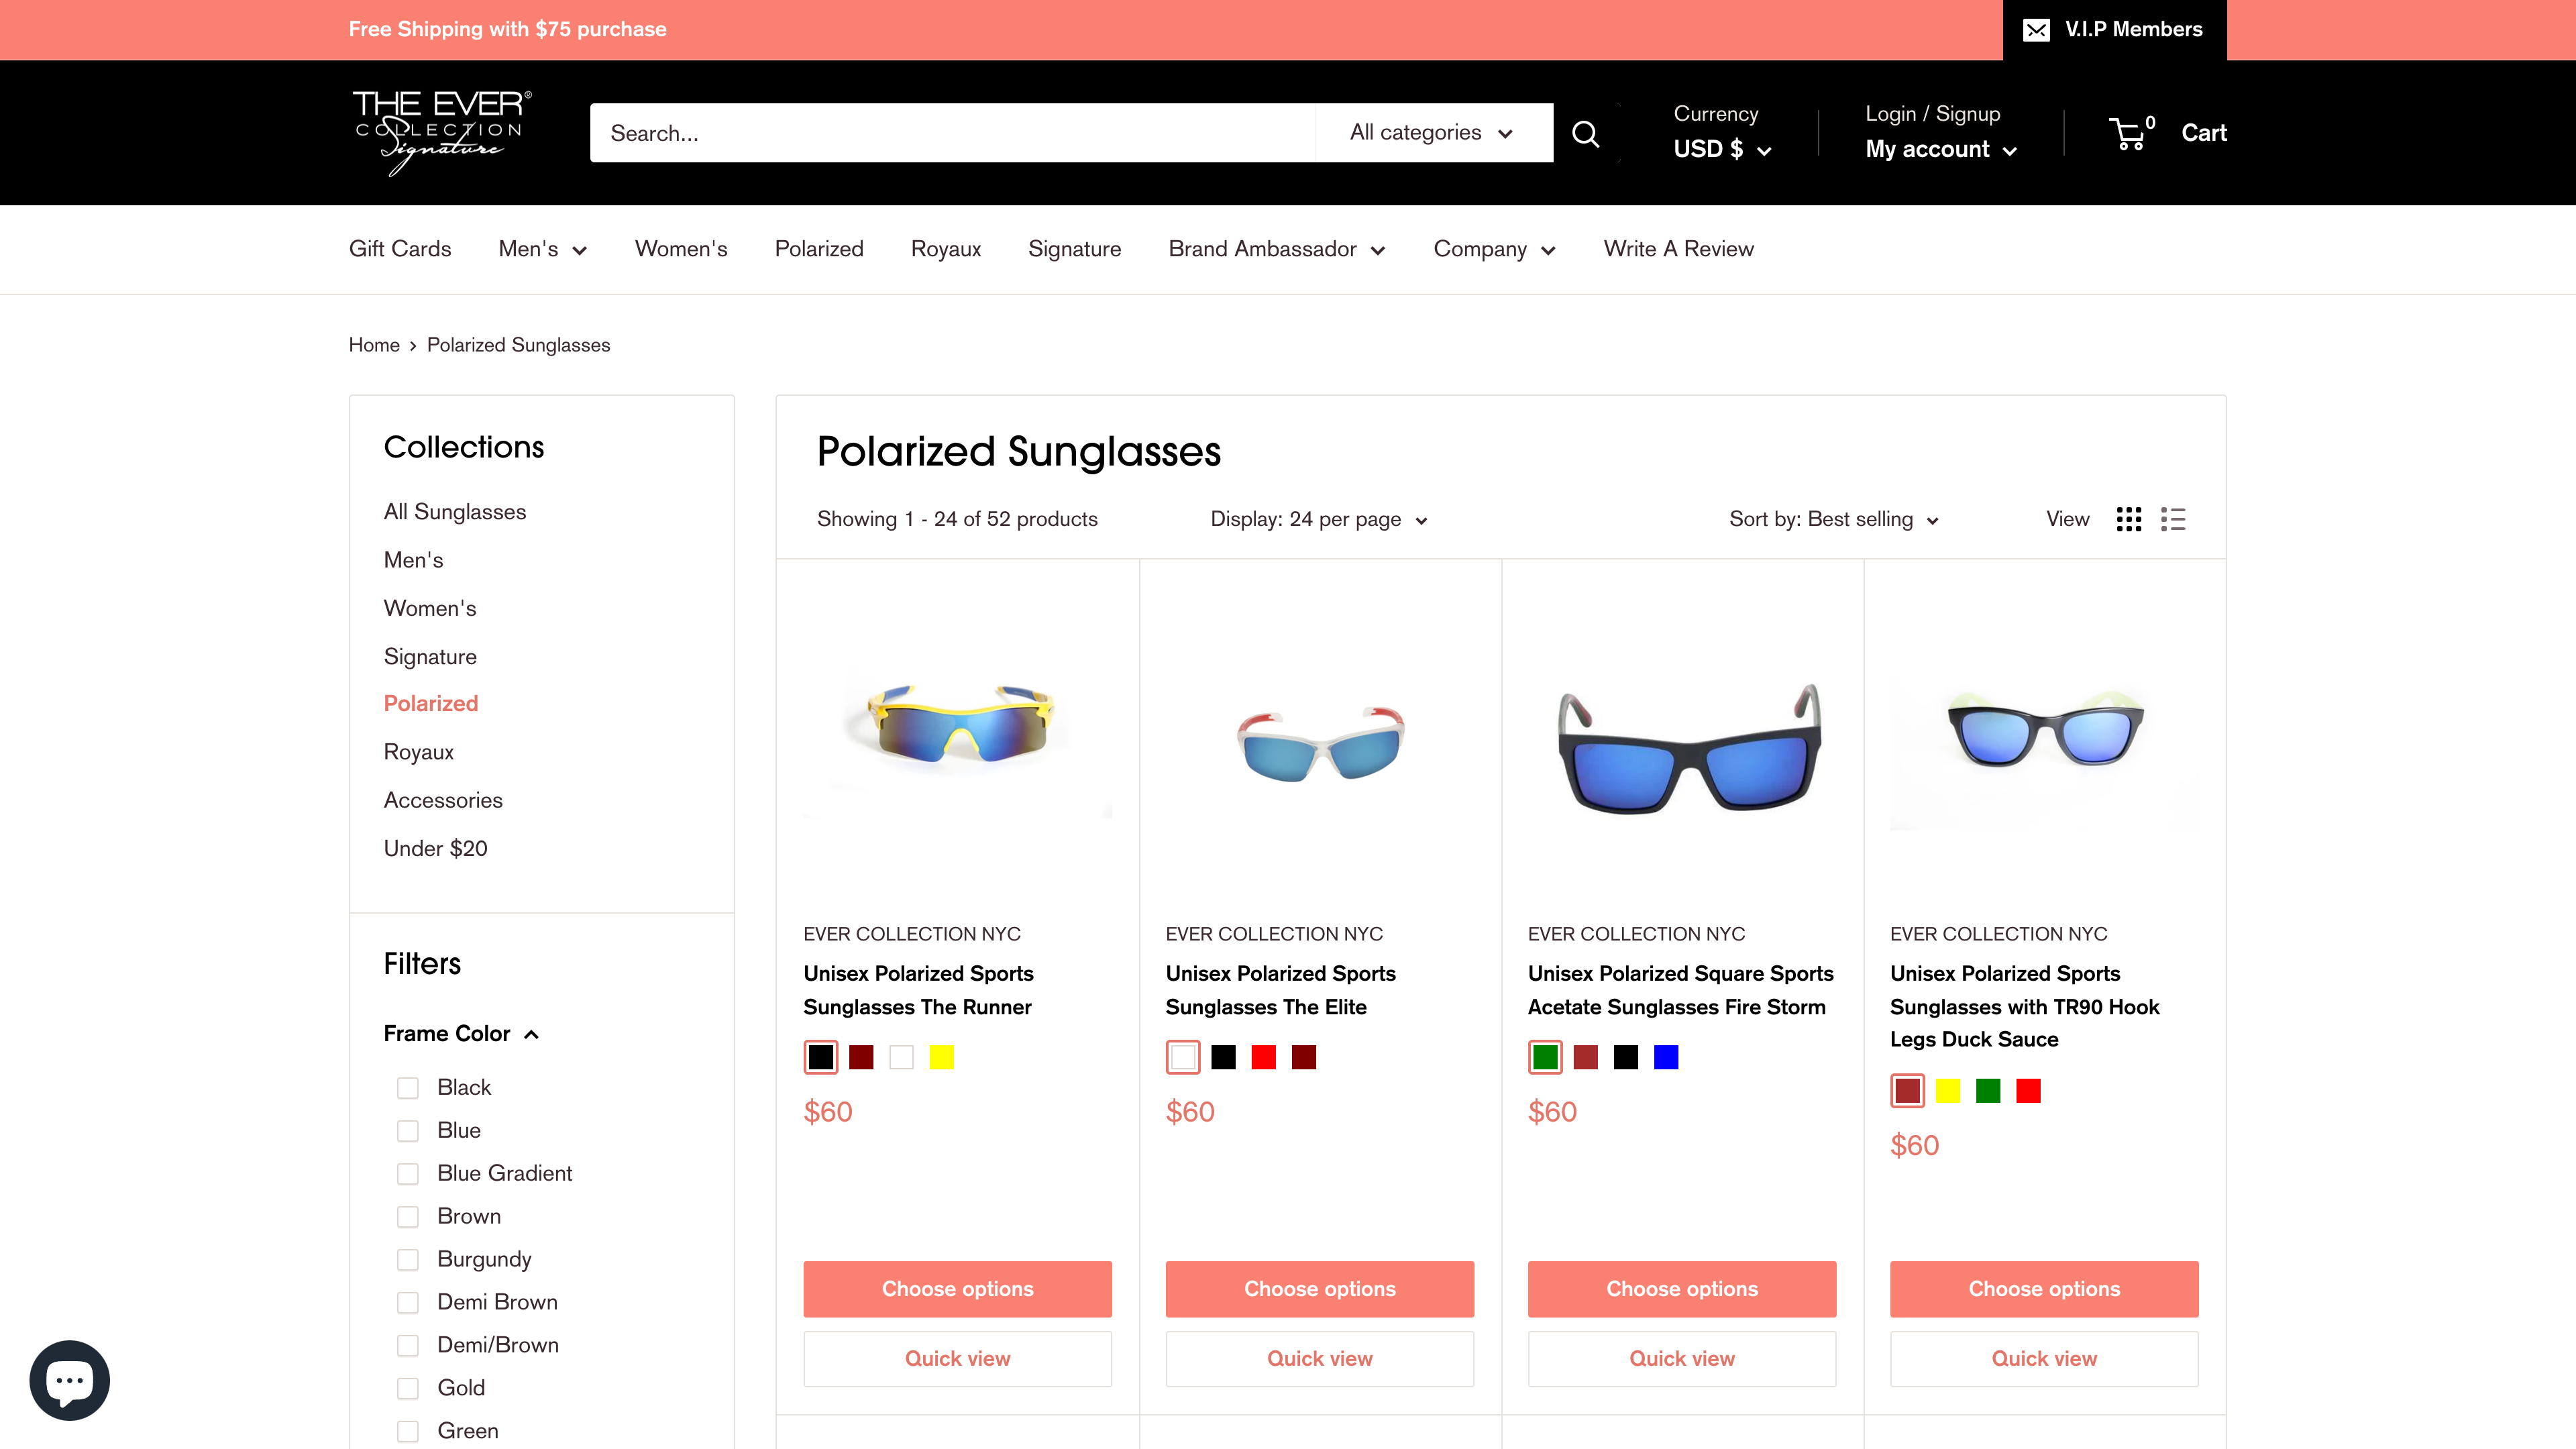The image size is (2576, 1449).
Task: Navigate to the Women's menu
Action: [x=681, y=249]
